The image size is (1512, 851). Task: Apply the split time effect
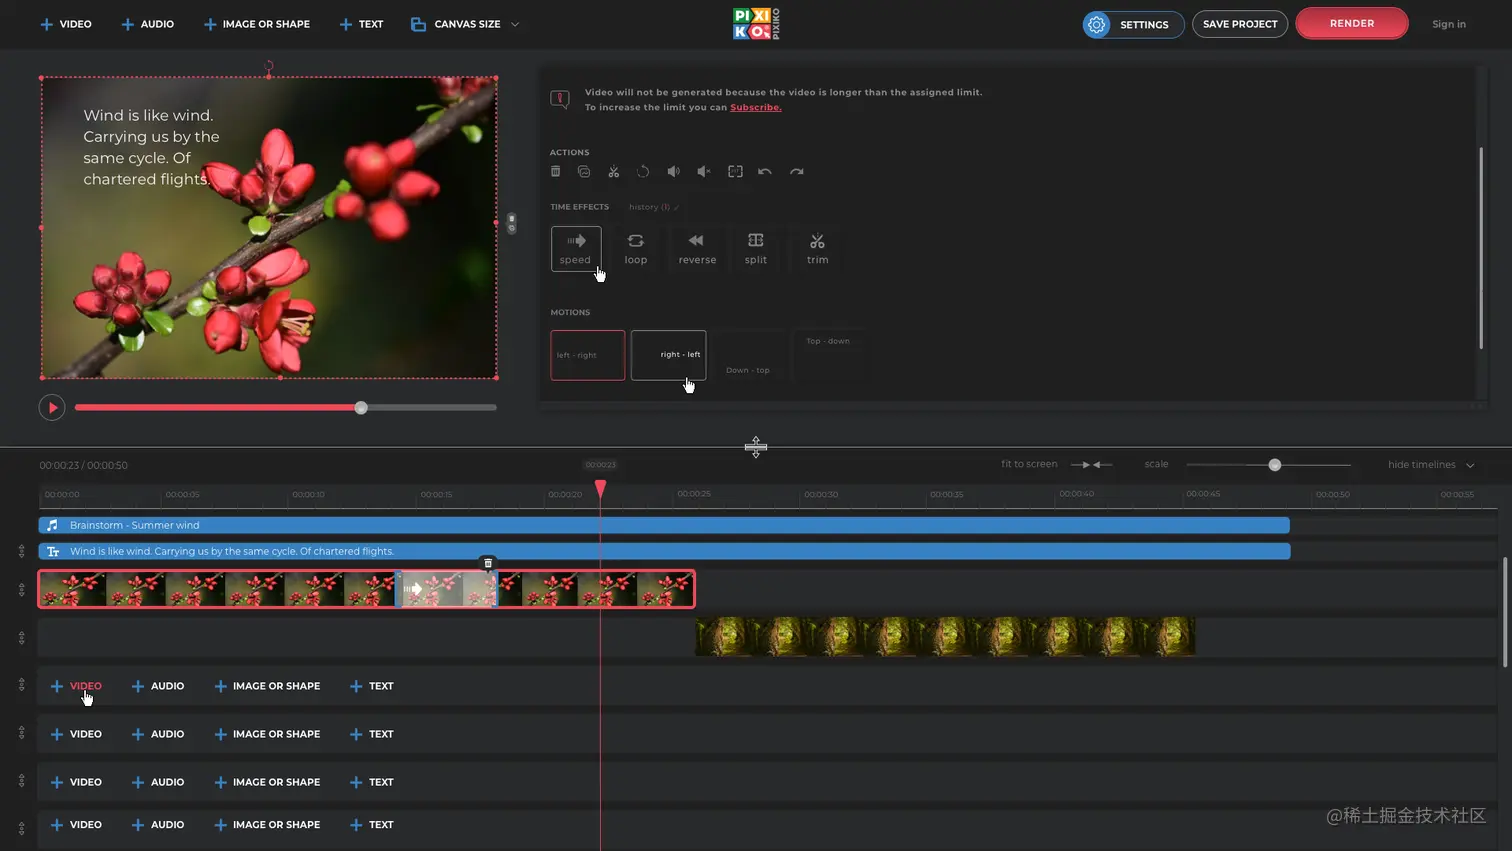tap(756, 248)
